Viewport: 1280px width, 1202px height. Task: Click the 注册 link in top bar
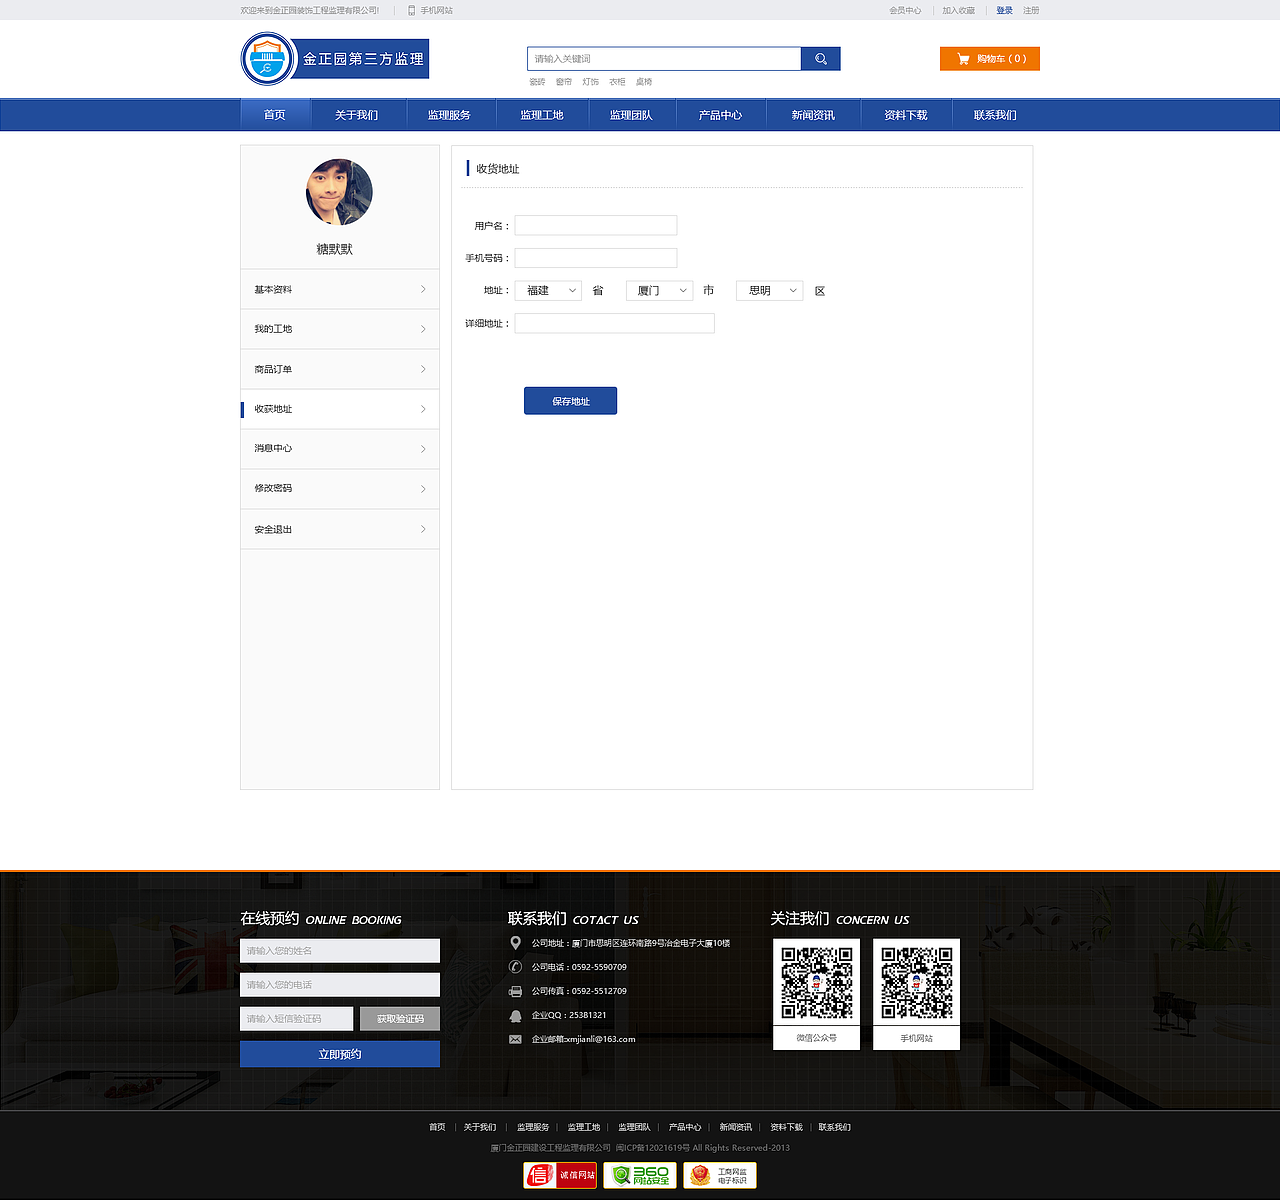click(1031, 10)
